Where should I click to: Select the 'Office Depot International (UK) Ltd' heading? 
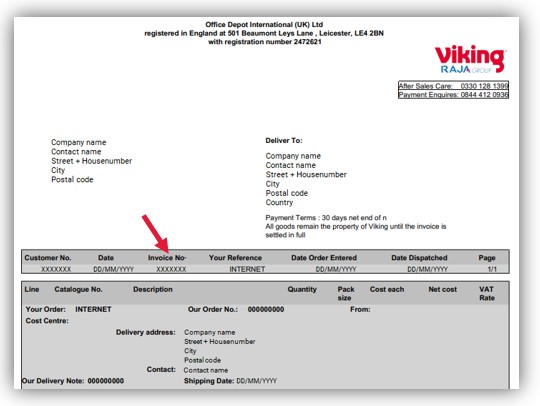(x=264, y=24)
